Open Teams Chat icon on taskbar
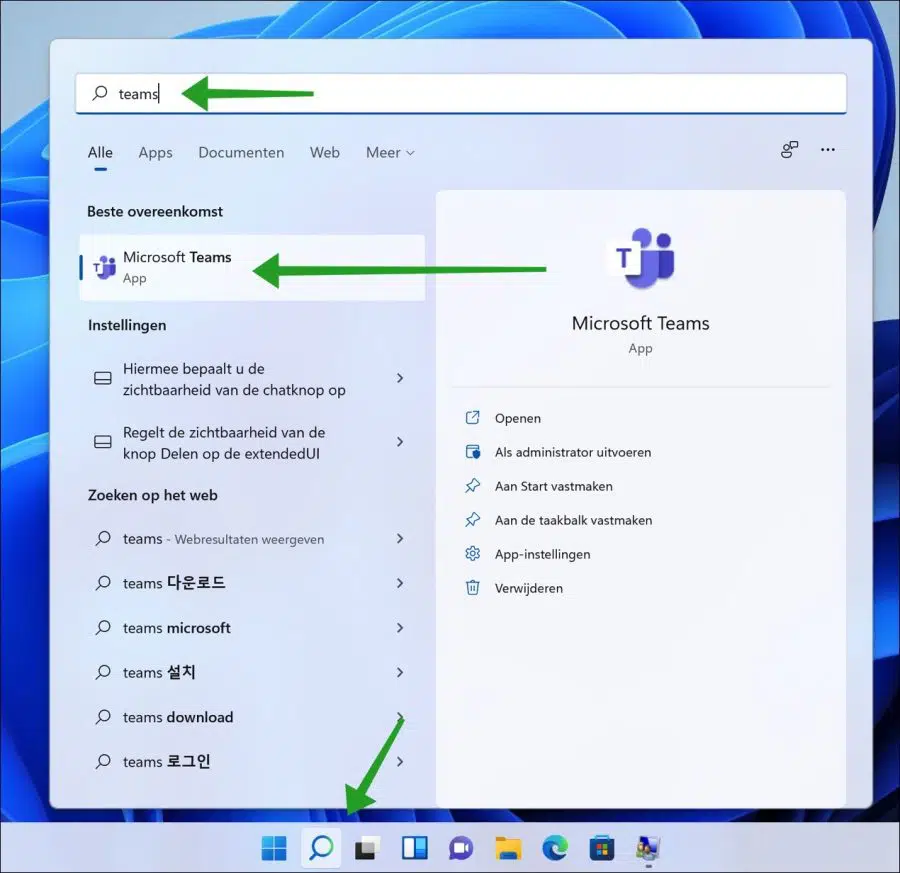Viewport: 900px width, 873px height. 461,848
